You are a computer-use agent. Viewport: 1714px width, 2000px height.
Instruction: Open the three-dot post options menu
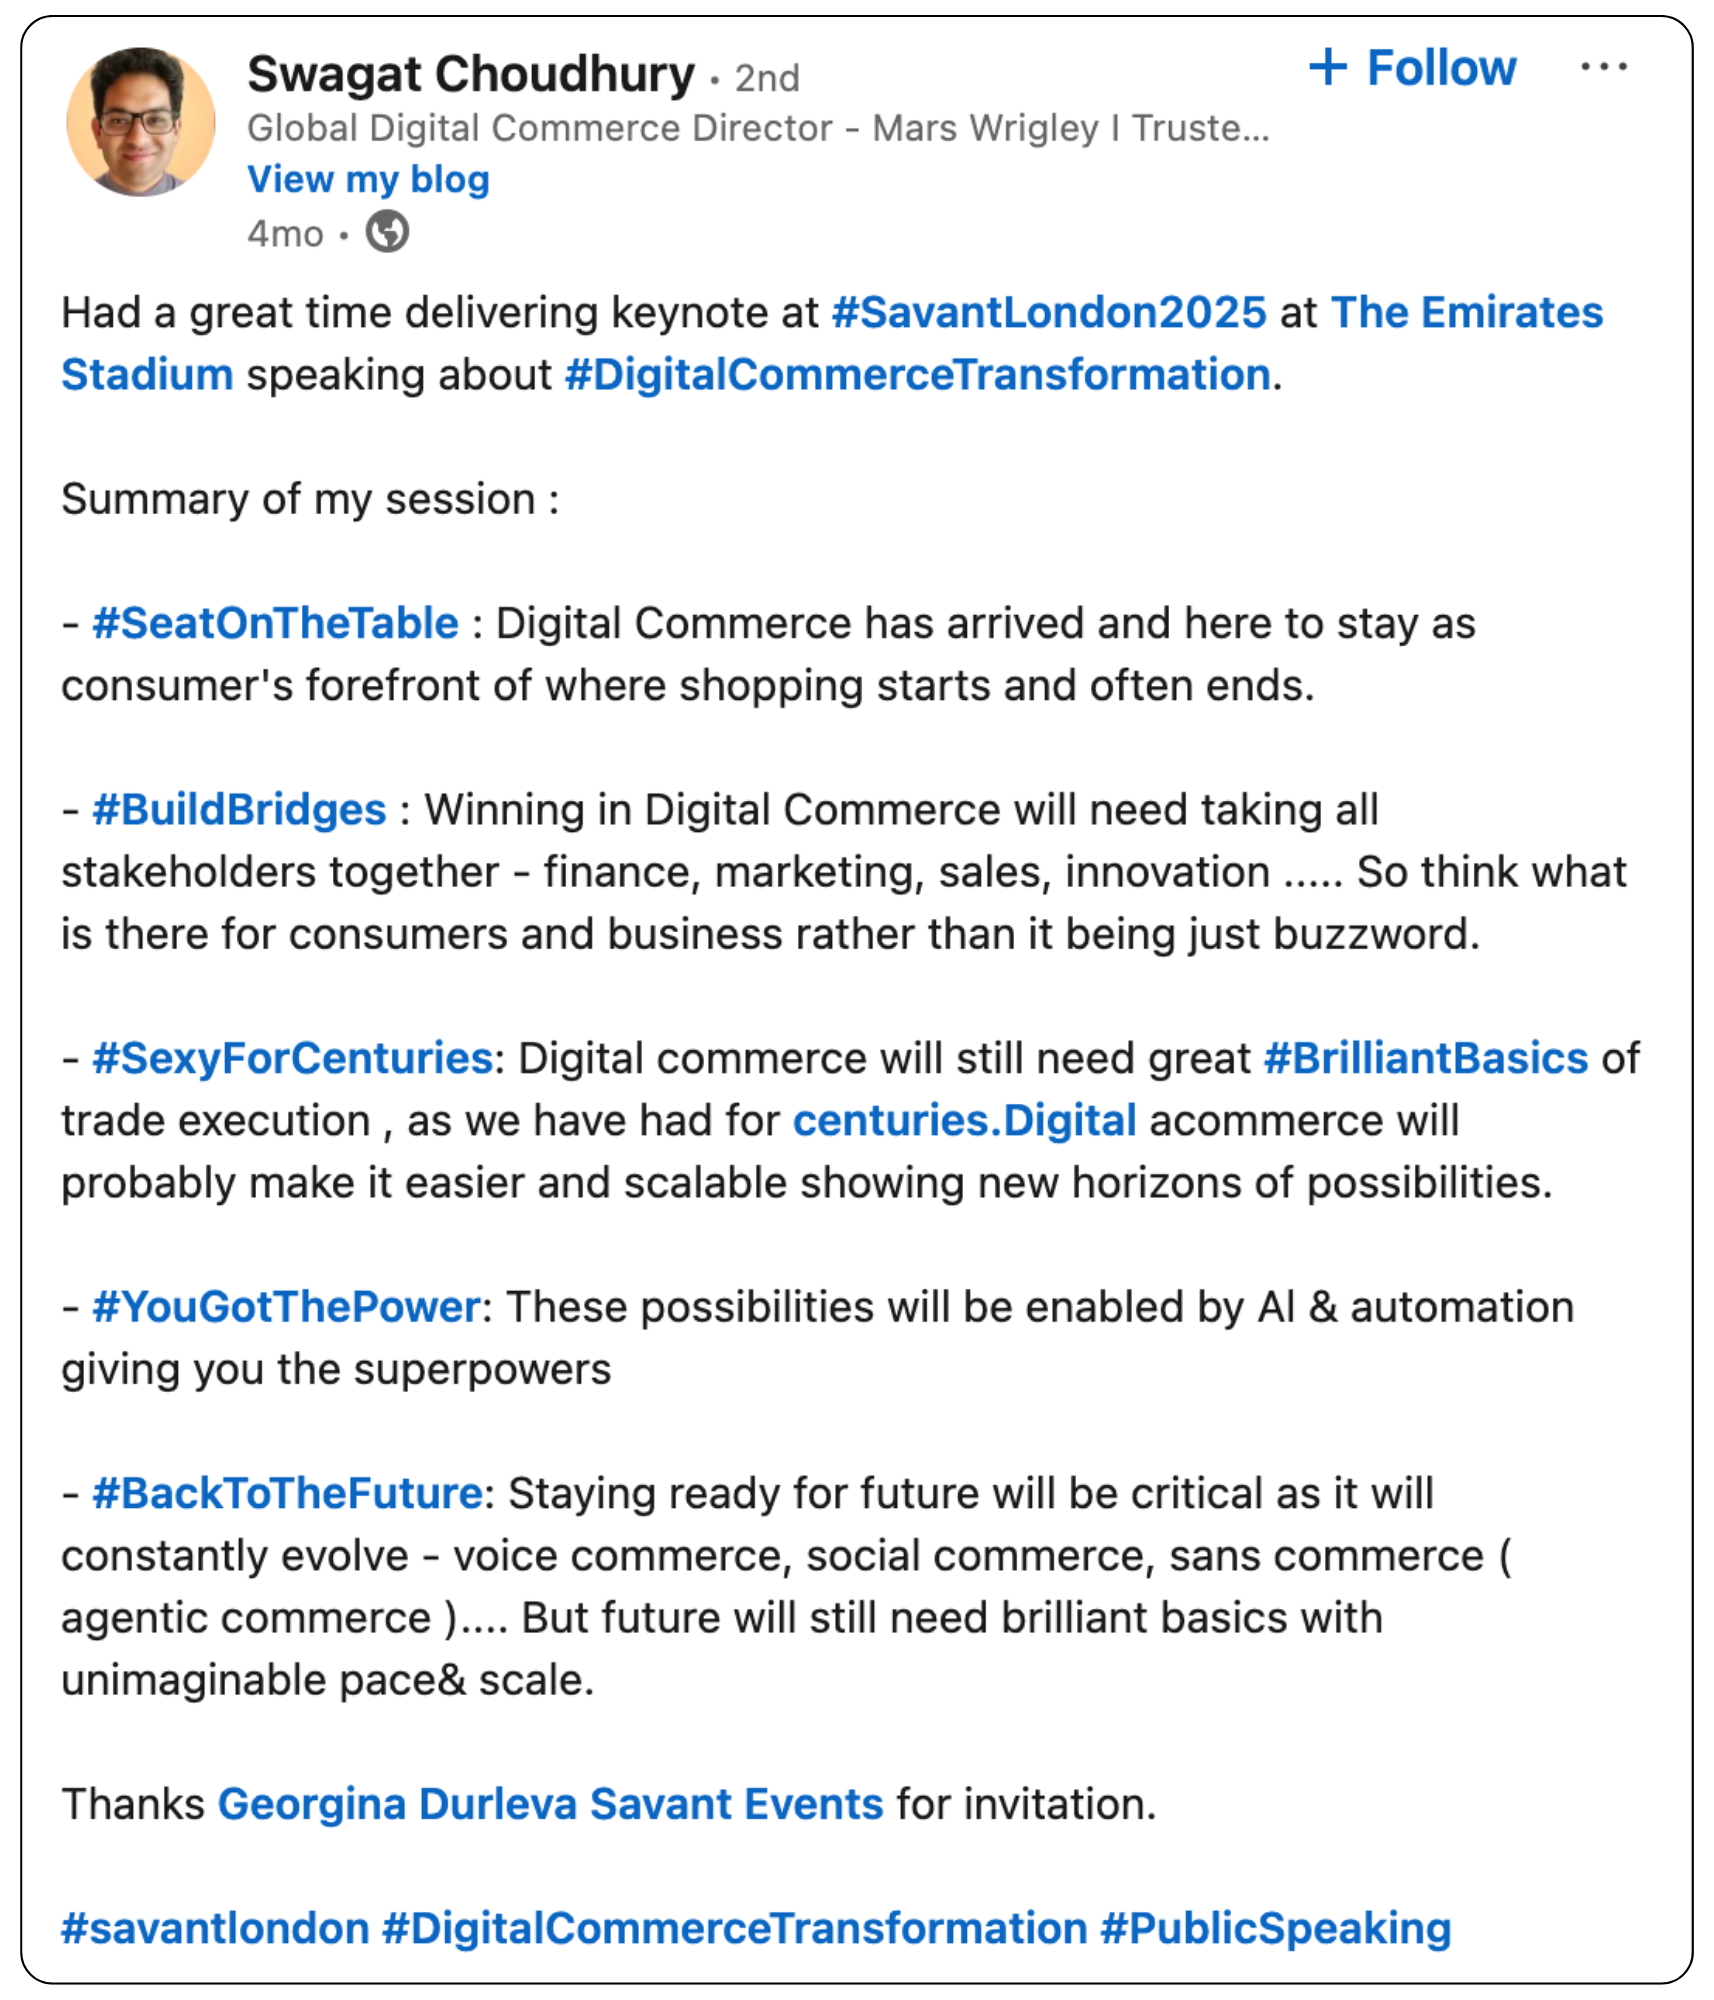pyautogui.click(x=1603, y=68)
